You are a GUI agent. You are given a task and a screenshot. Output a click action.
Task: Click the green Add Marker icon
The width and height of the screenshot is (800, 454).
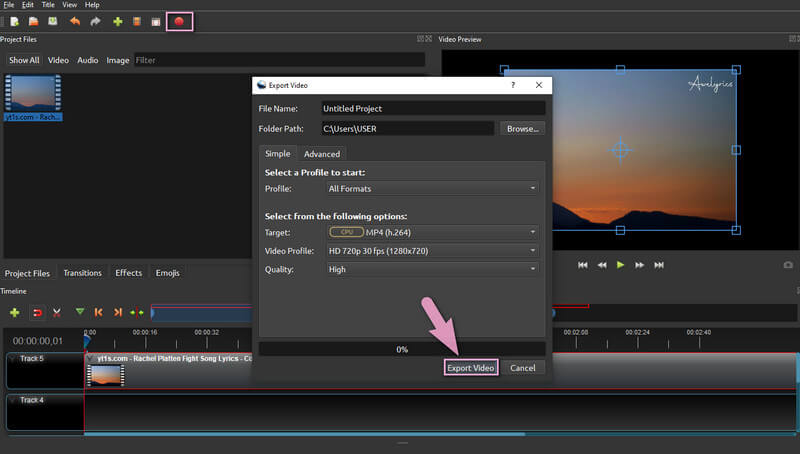pos(80,312)
